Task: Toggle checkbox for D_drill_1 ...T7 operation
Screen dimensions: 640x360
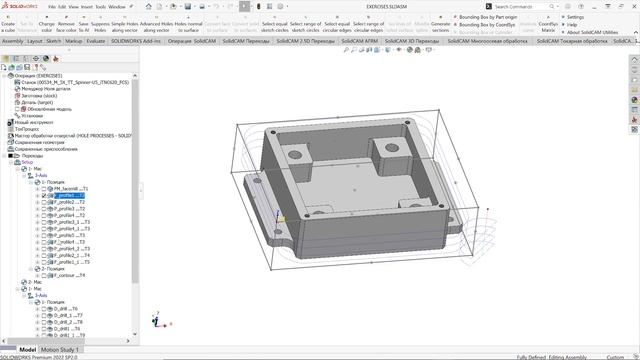Action: click(x=44, y=316)
